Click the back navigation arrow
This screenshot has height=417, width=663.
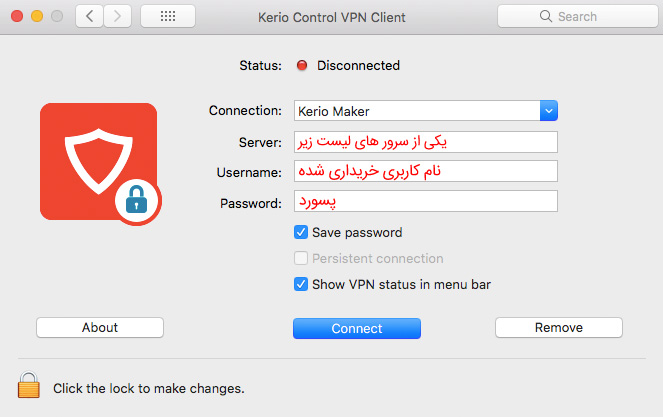89,17
